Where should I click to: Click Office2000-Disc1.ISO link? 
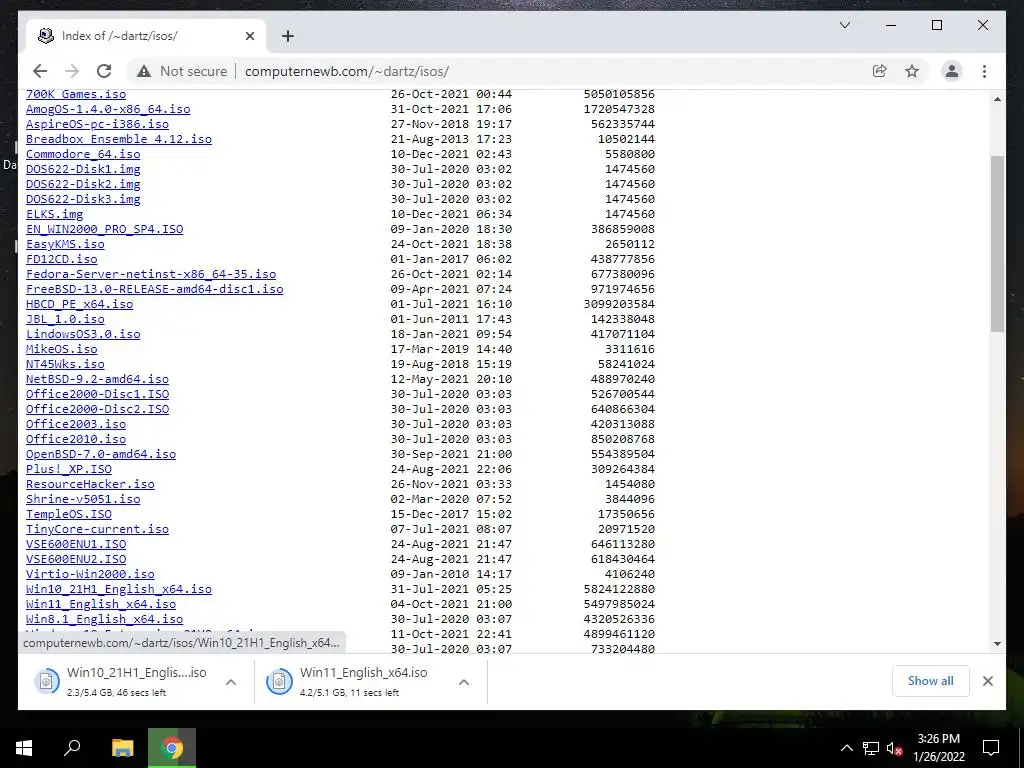(x=97, y=394)
